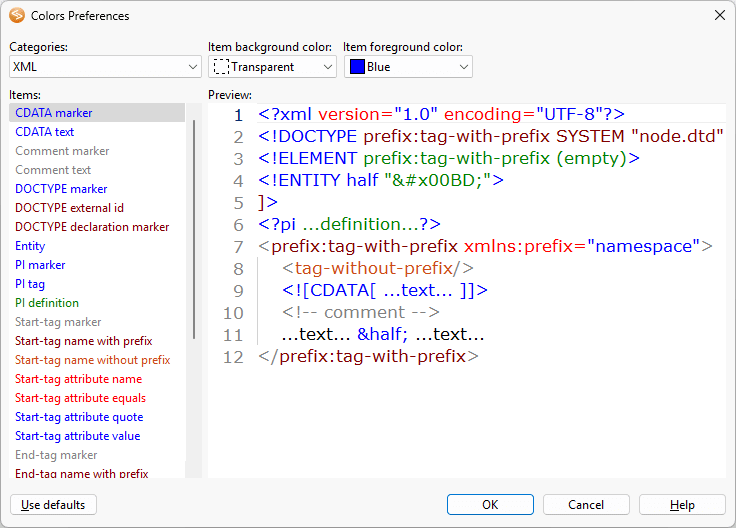Open the Item background color dropdown
Image resolution: width=736 pixels, height=528 pixels.
pos(272,67)
